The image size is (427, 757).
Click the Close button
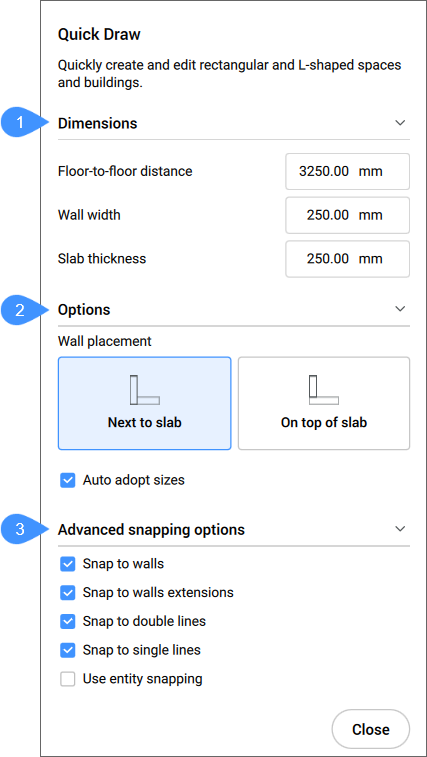pos(370,729)
